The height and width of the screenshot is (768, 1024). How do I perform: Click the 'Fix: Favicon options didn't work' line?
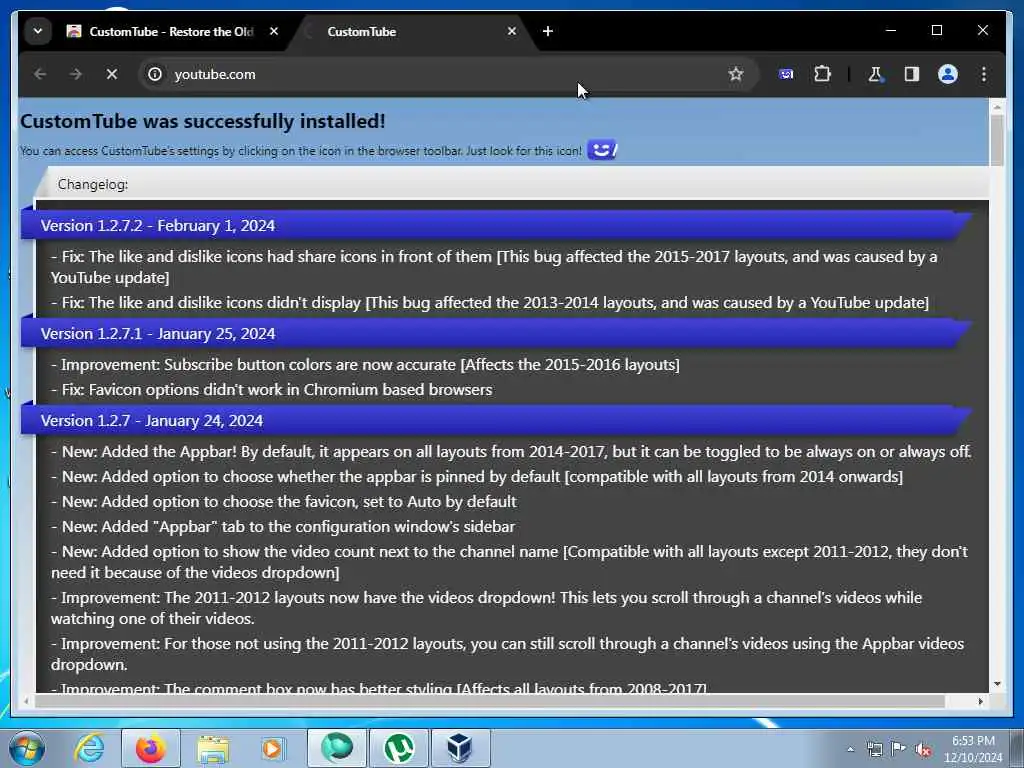[x=272, y=390]
